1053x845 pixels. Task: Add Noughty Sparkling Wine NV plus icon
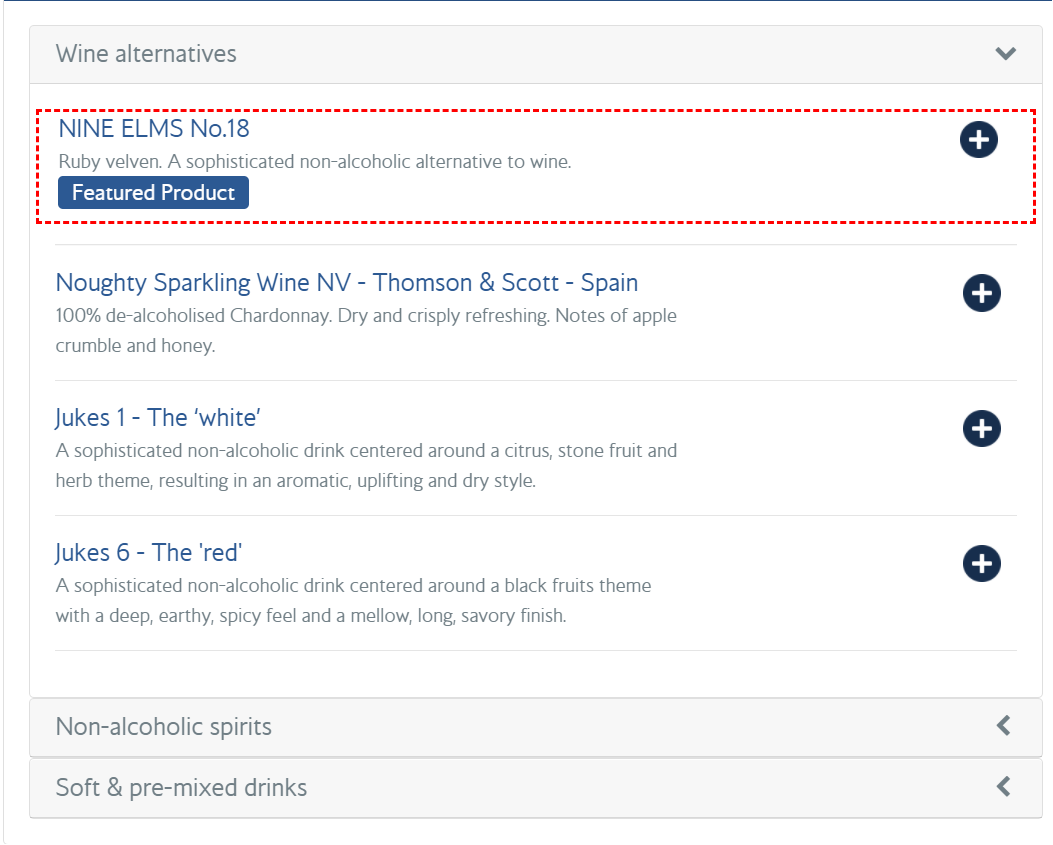[x=982, y=293]
